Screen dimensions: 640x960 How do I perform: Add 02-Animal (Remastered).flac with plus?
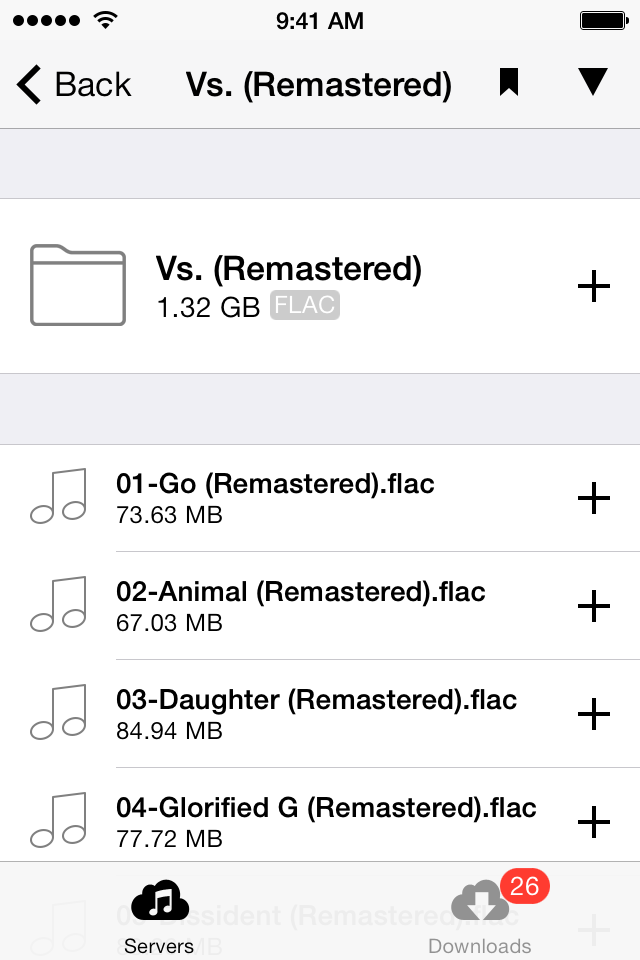pos(593,606)
